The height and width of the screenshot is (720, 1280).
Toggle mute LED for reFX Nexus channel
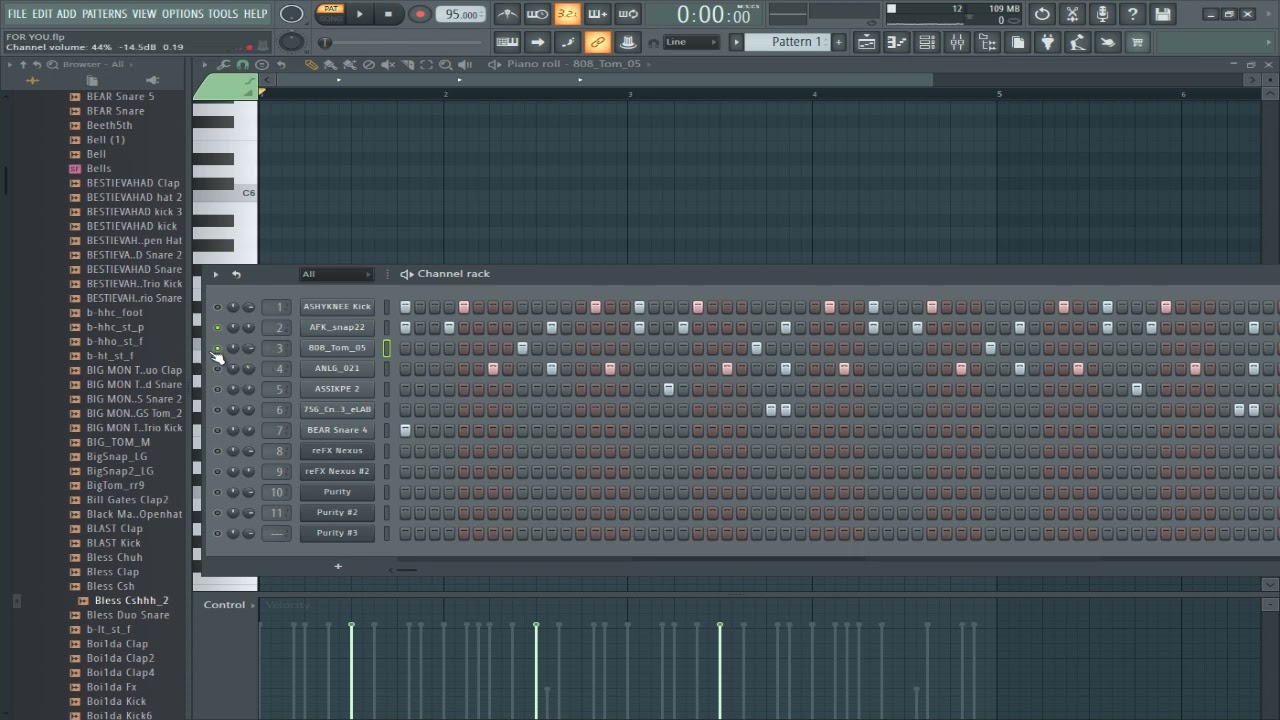pos(217,451)
